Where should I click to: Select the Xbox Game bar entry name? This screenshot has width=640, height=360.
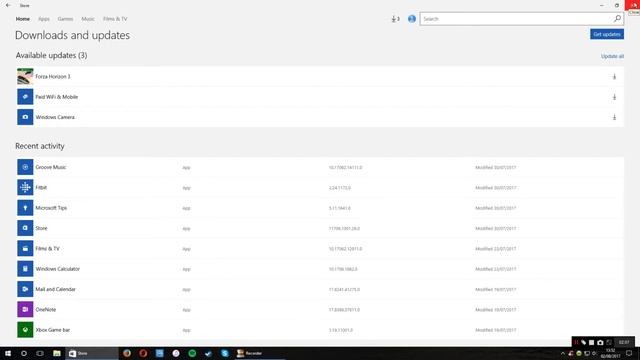coord(53,330)
